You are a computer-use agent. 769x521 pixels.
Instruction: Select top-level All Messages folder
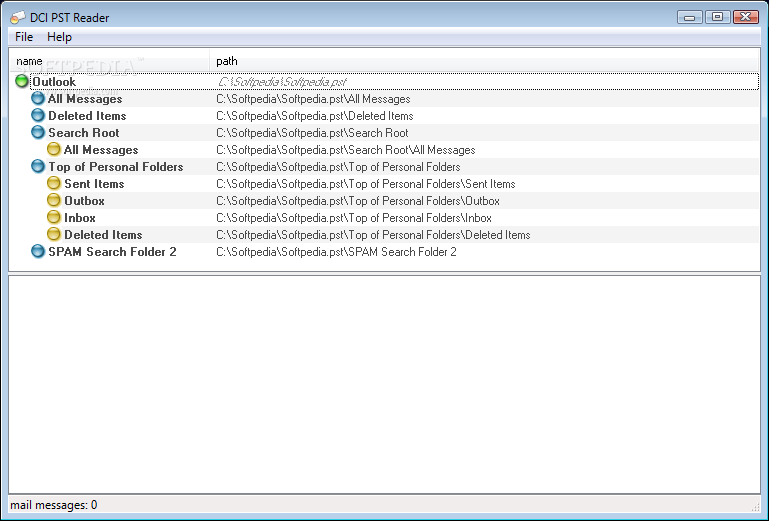point(85,99)
